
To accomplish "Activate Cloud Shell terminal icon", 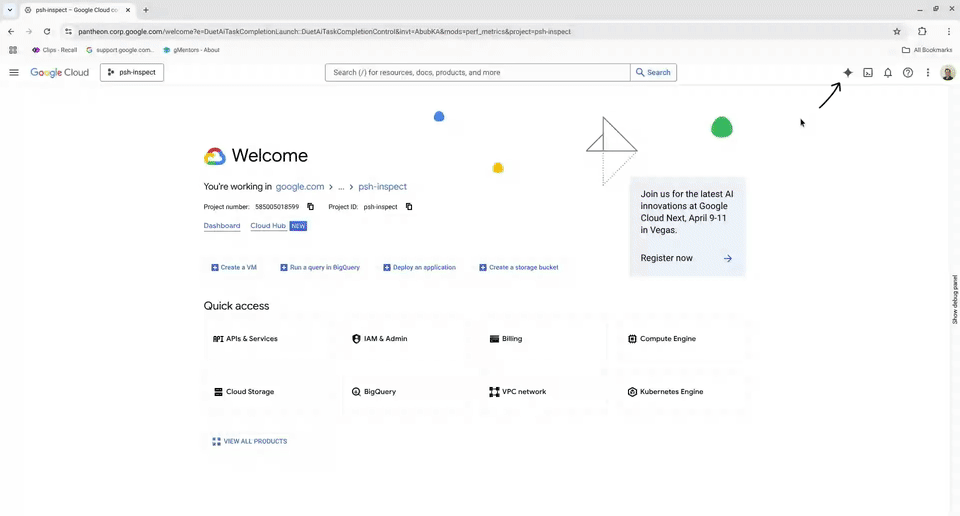I will click(x=868, y=72).
